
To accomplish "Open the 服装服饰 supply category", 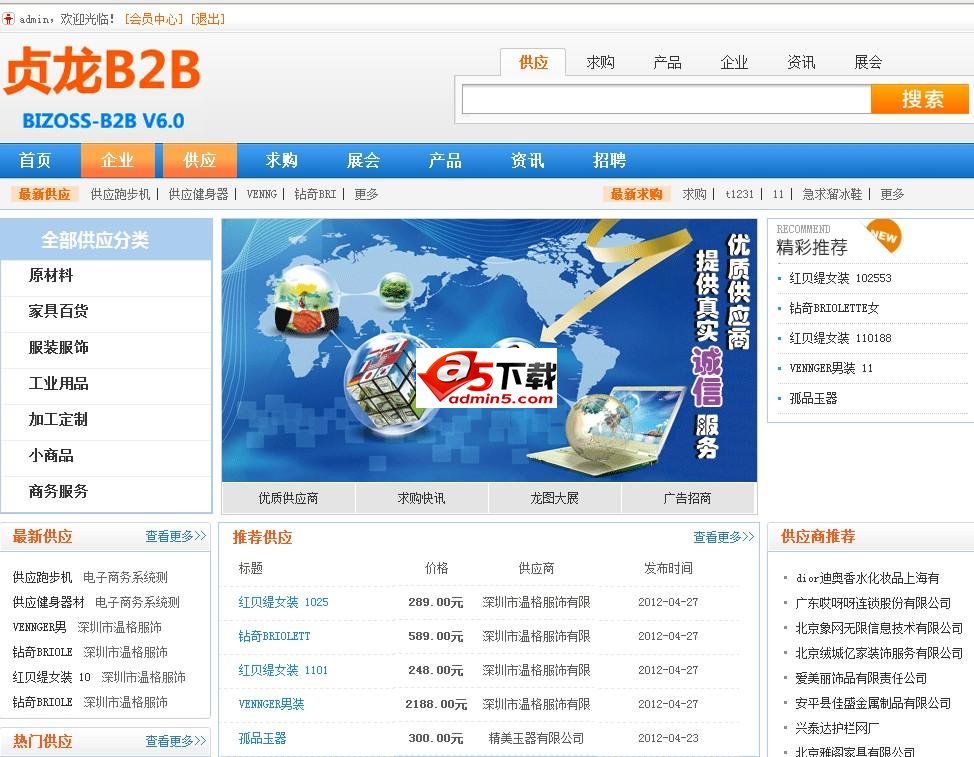I will click(58, 347).
